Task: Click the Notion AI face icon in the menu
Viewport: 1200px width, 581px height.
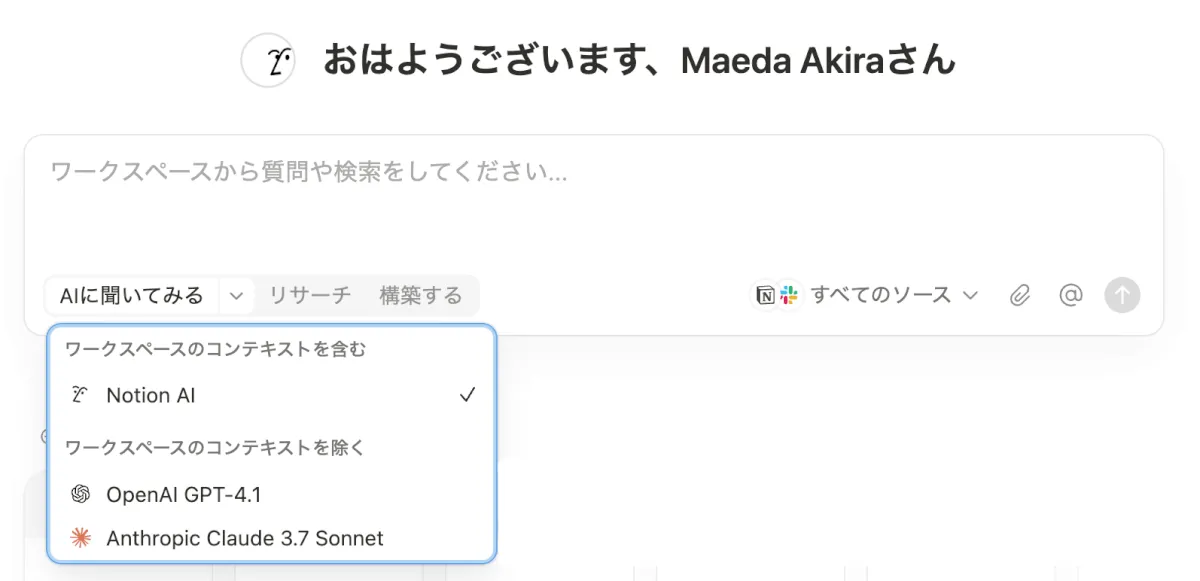Action: [81, 395]
